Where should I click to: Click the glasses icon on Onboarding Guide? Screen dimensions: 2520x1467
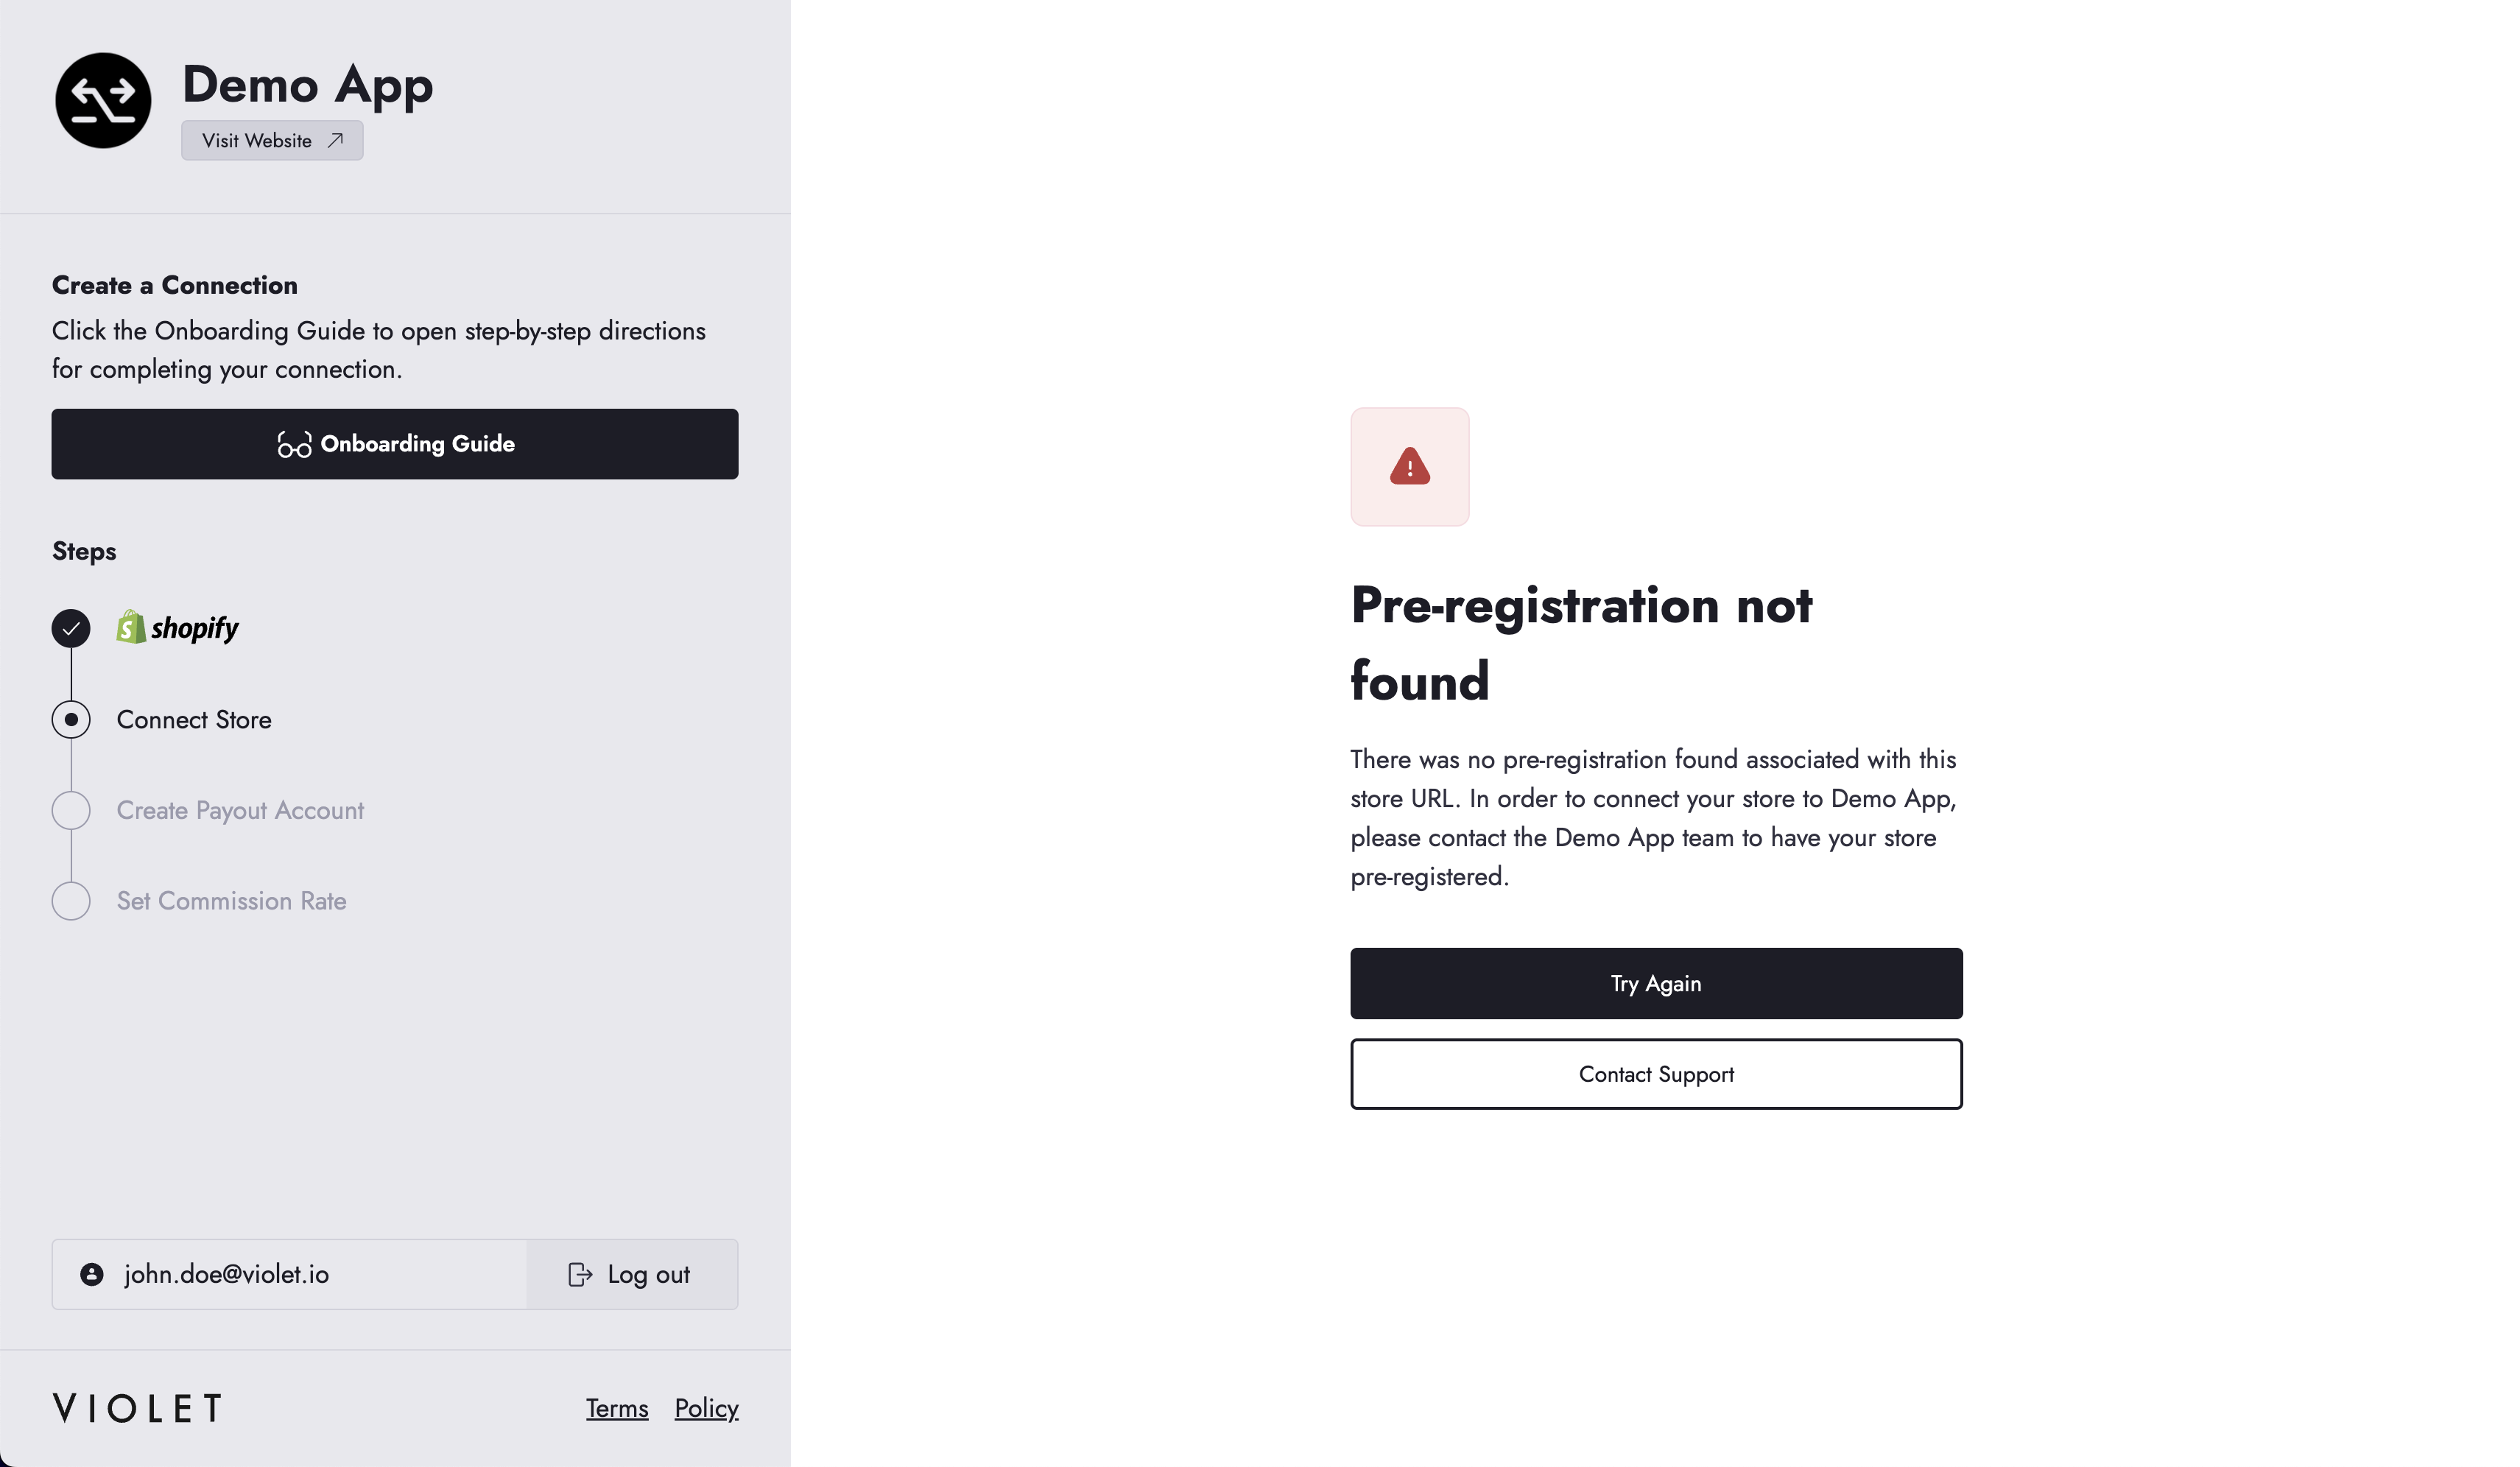coord(294,445)
